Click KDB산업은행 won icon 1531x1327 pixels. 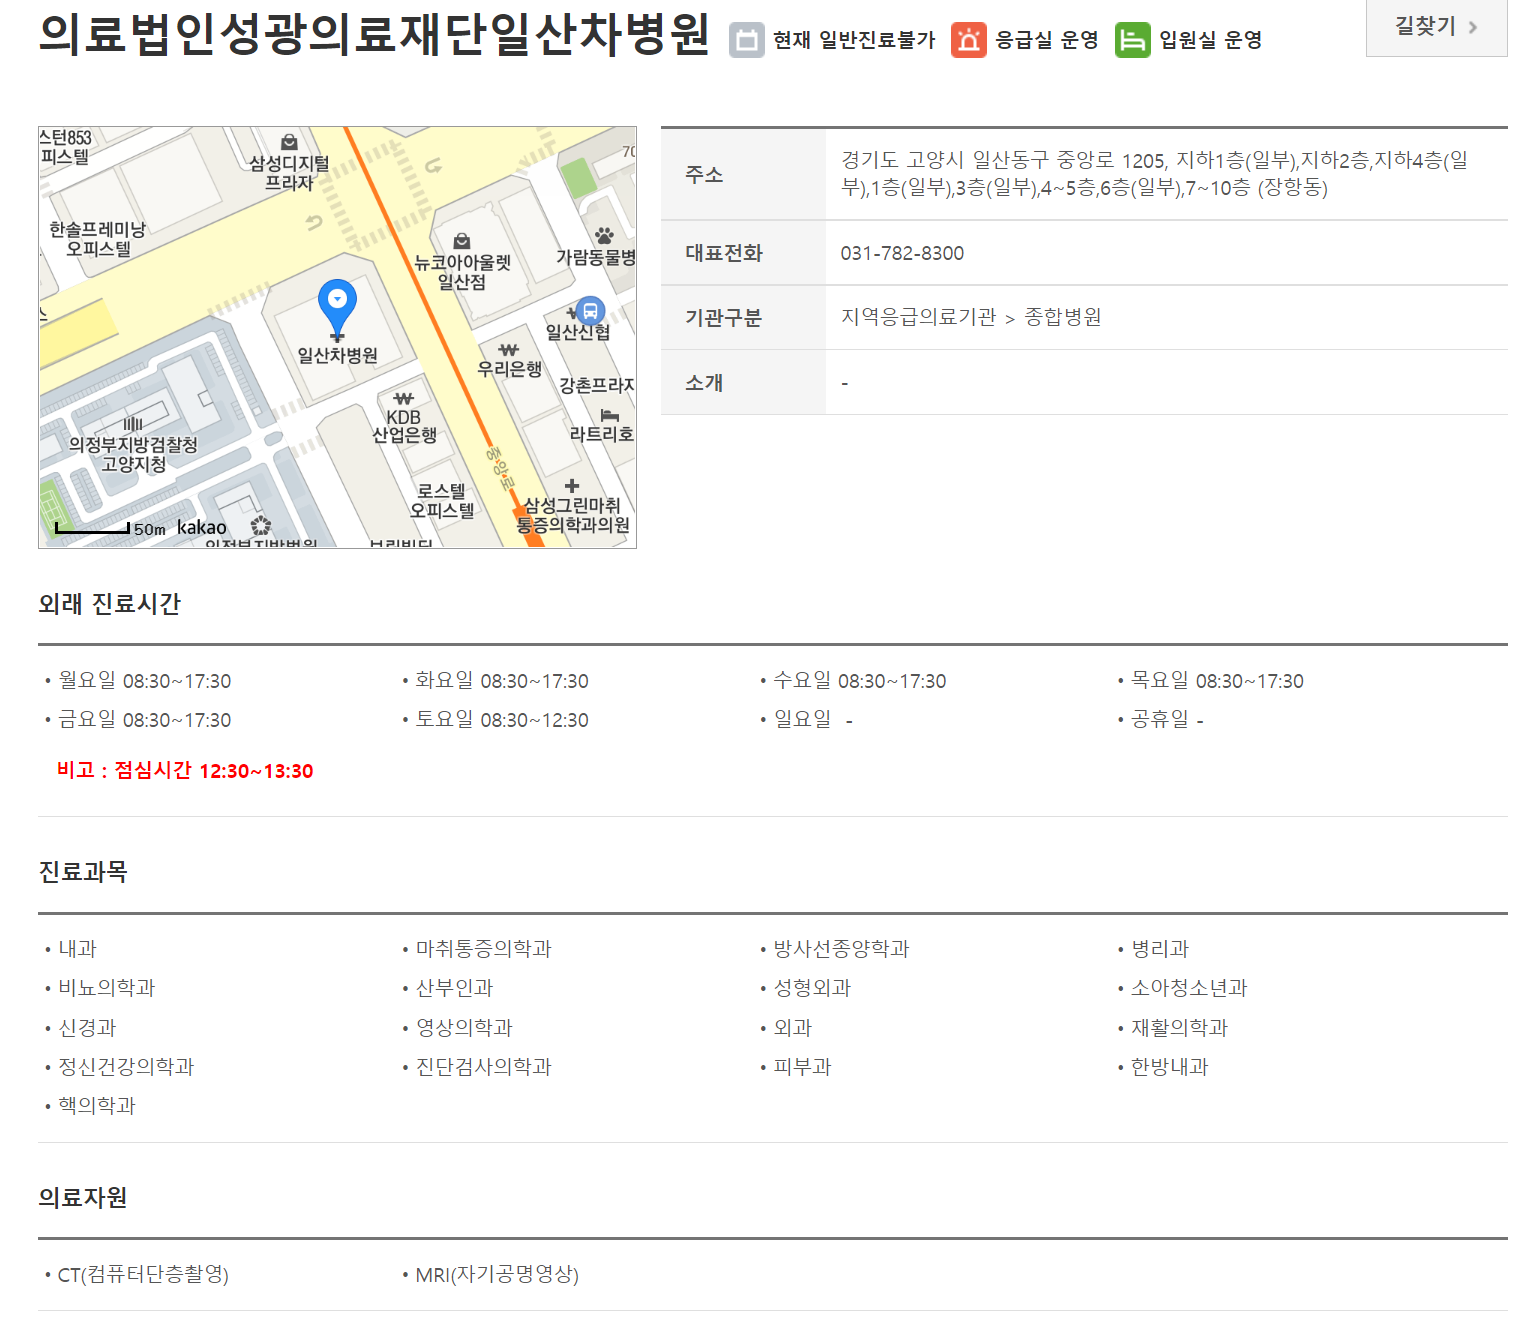click(x=403, y=399)
